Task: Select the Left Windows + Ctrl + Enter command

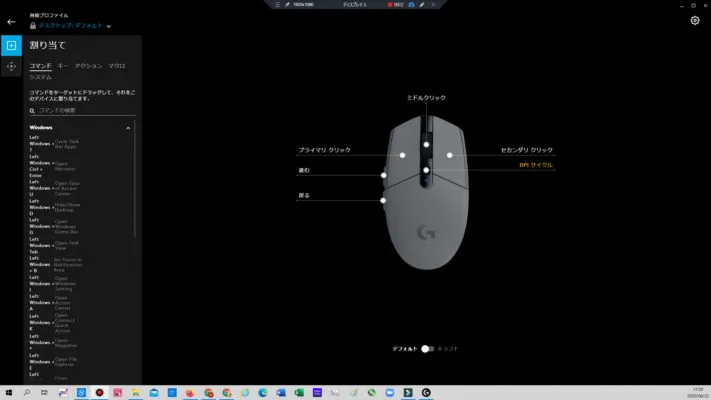Action: pyautogui.click(x=53, y=166)
